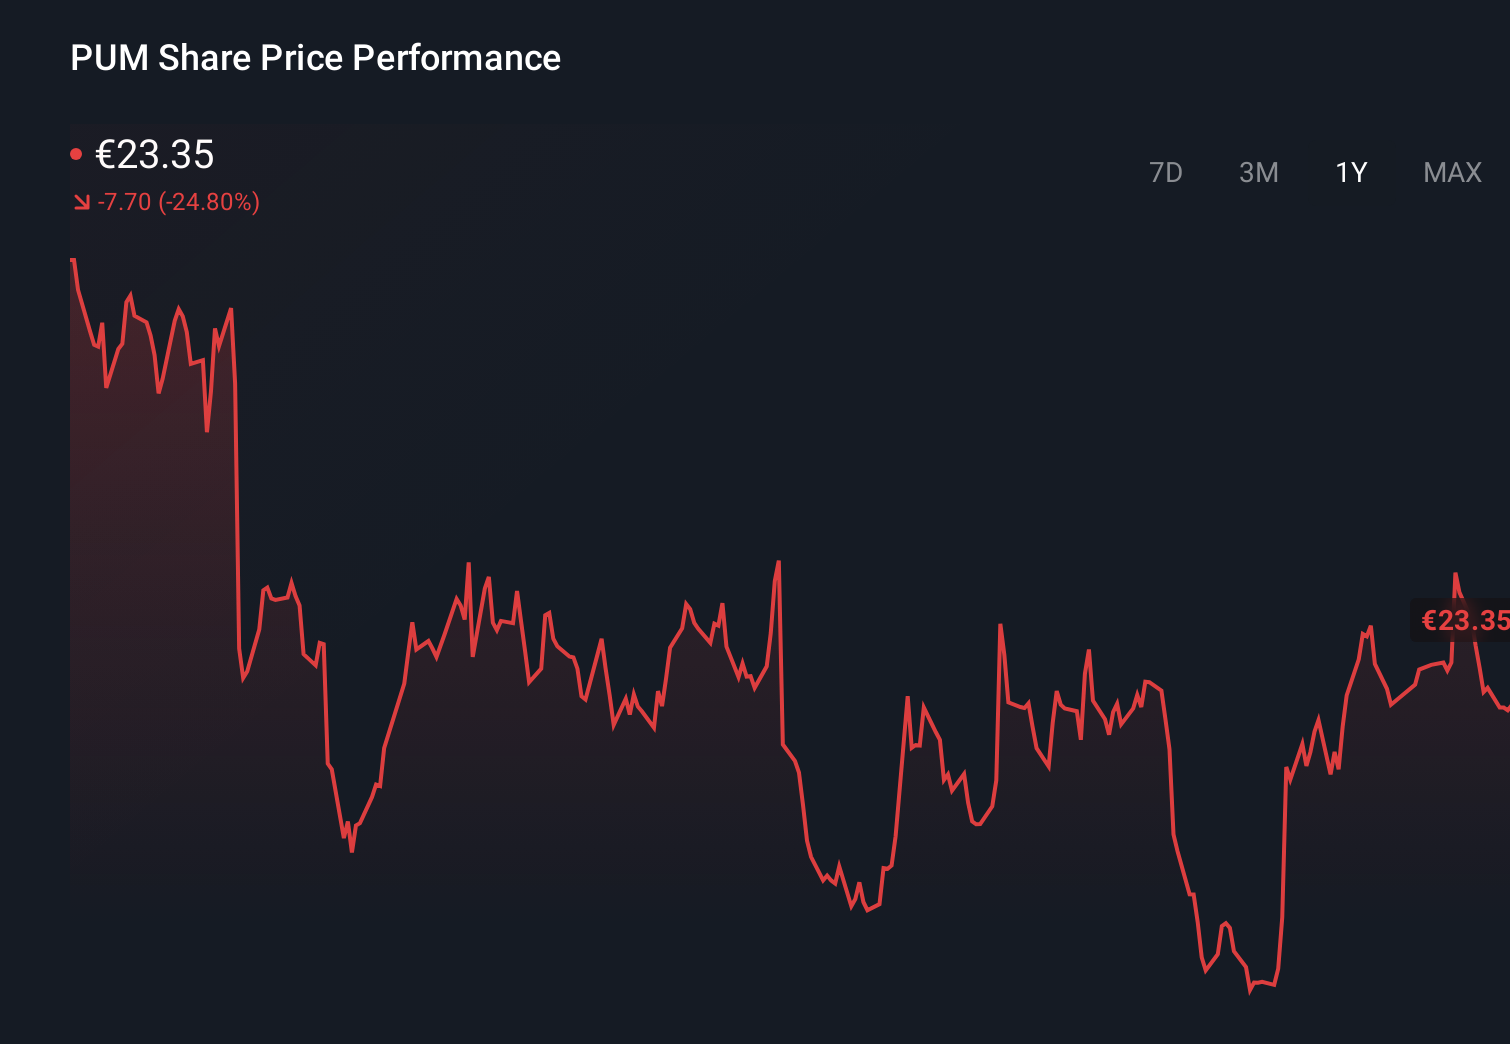Click the PUM Share Price Performance title
Viewport: 1510px width, 1044px height.
[315, 58]
